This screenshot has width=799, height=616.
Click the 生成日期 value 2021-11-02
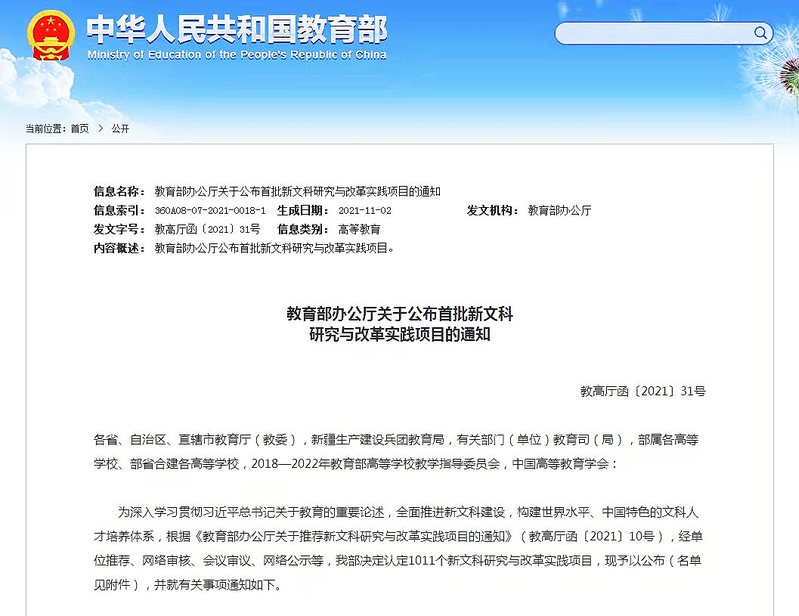coord(364,210)
